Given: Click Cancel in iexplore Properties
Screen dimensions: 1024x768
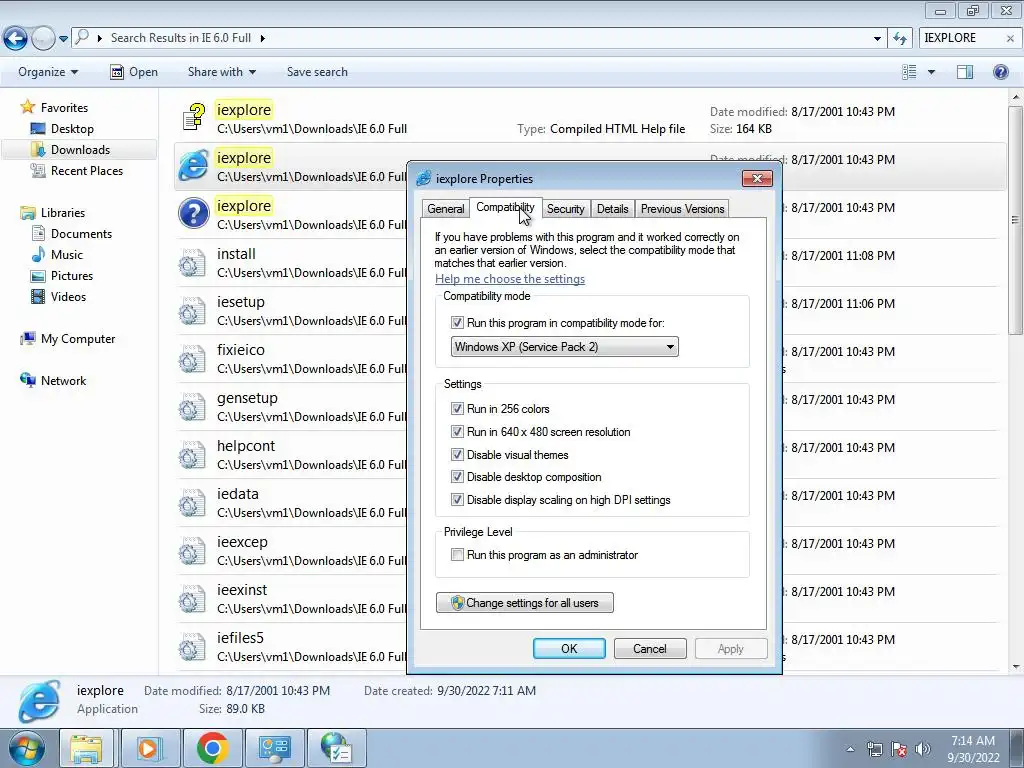Looking at the screenshot, I should [x=650, y=648].
